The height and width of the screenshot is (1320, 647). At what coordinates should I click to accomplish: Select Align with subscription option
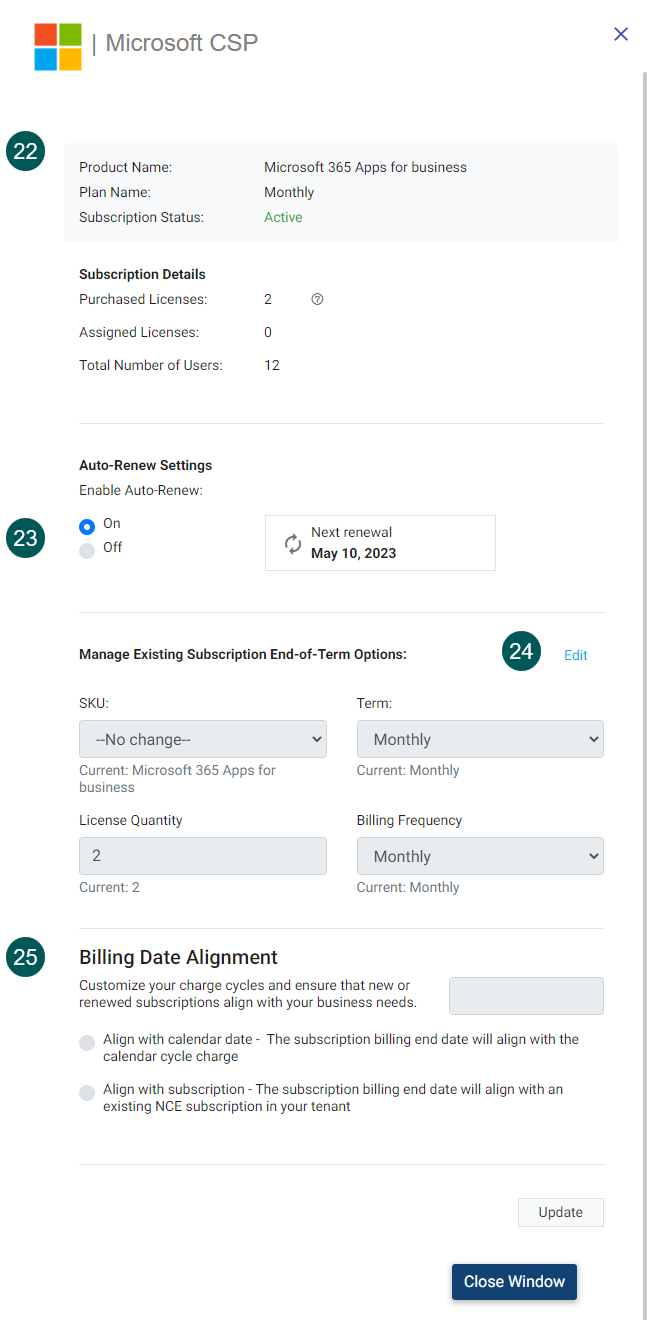point(87,1093)
